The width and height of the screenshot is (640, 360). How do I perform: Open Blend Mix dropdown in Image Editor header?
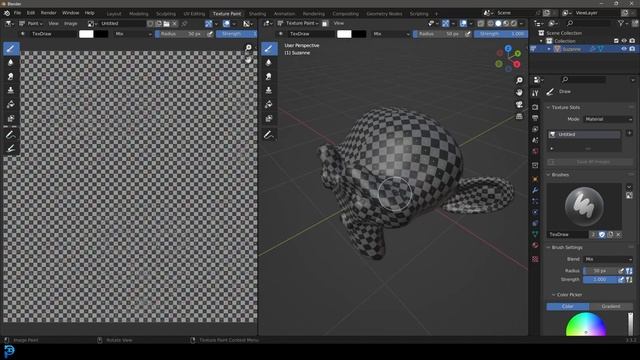[132, 34]
